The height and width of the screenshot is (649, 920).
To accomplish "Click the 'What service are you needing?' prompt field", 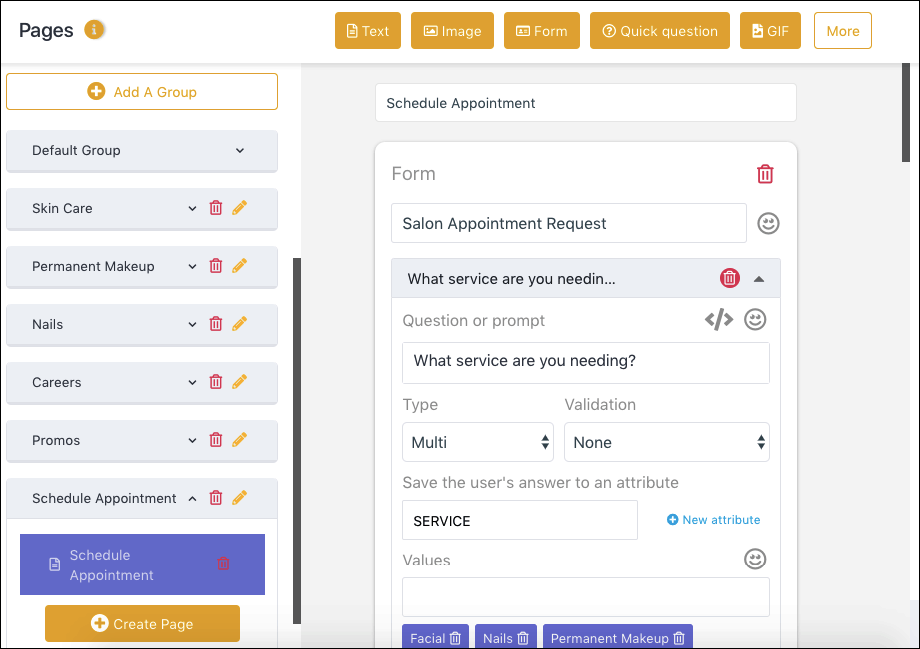I will point(586,363).
